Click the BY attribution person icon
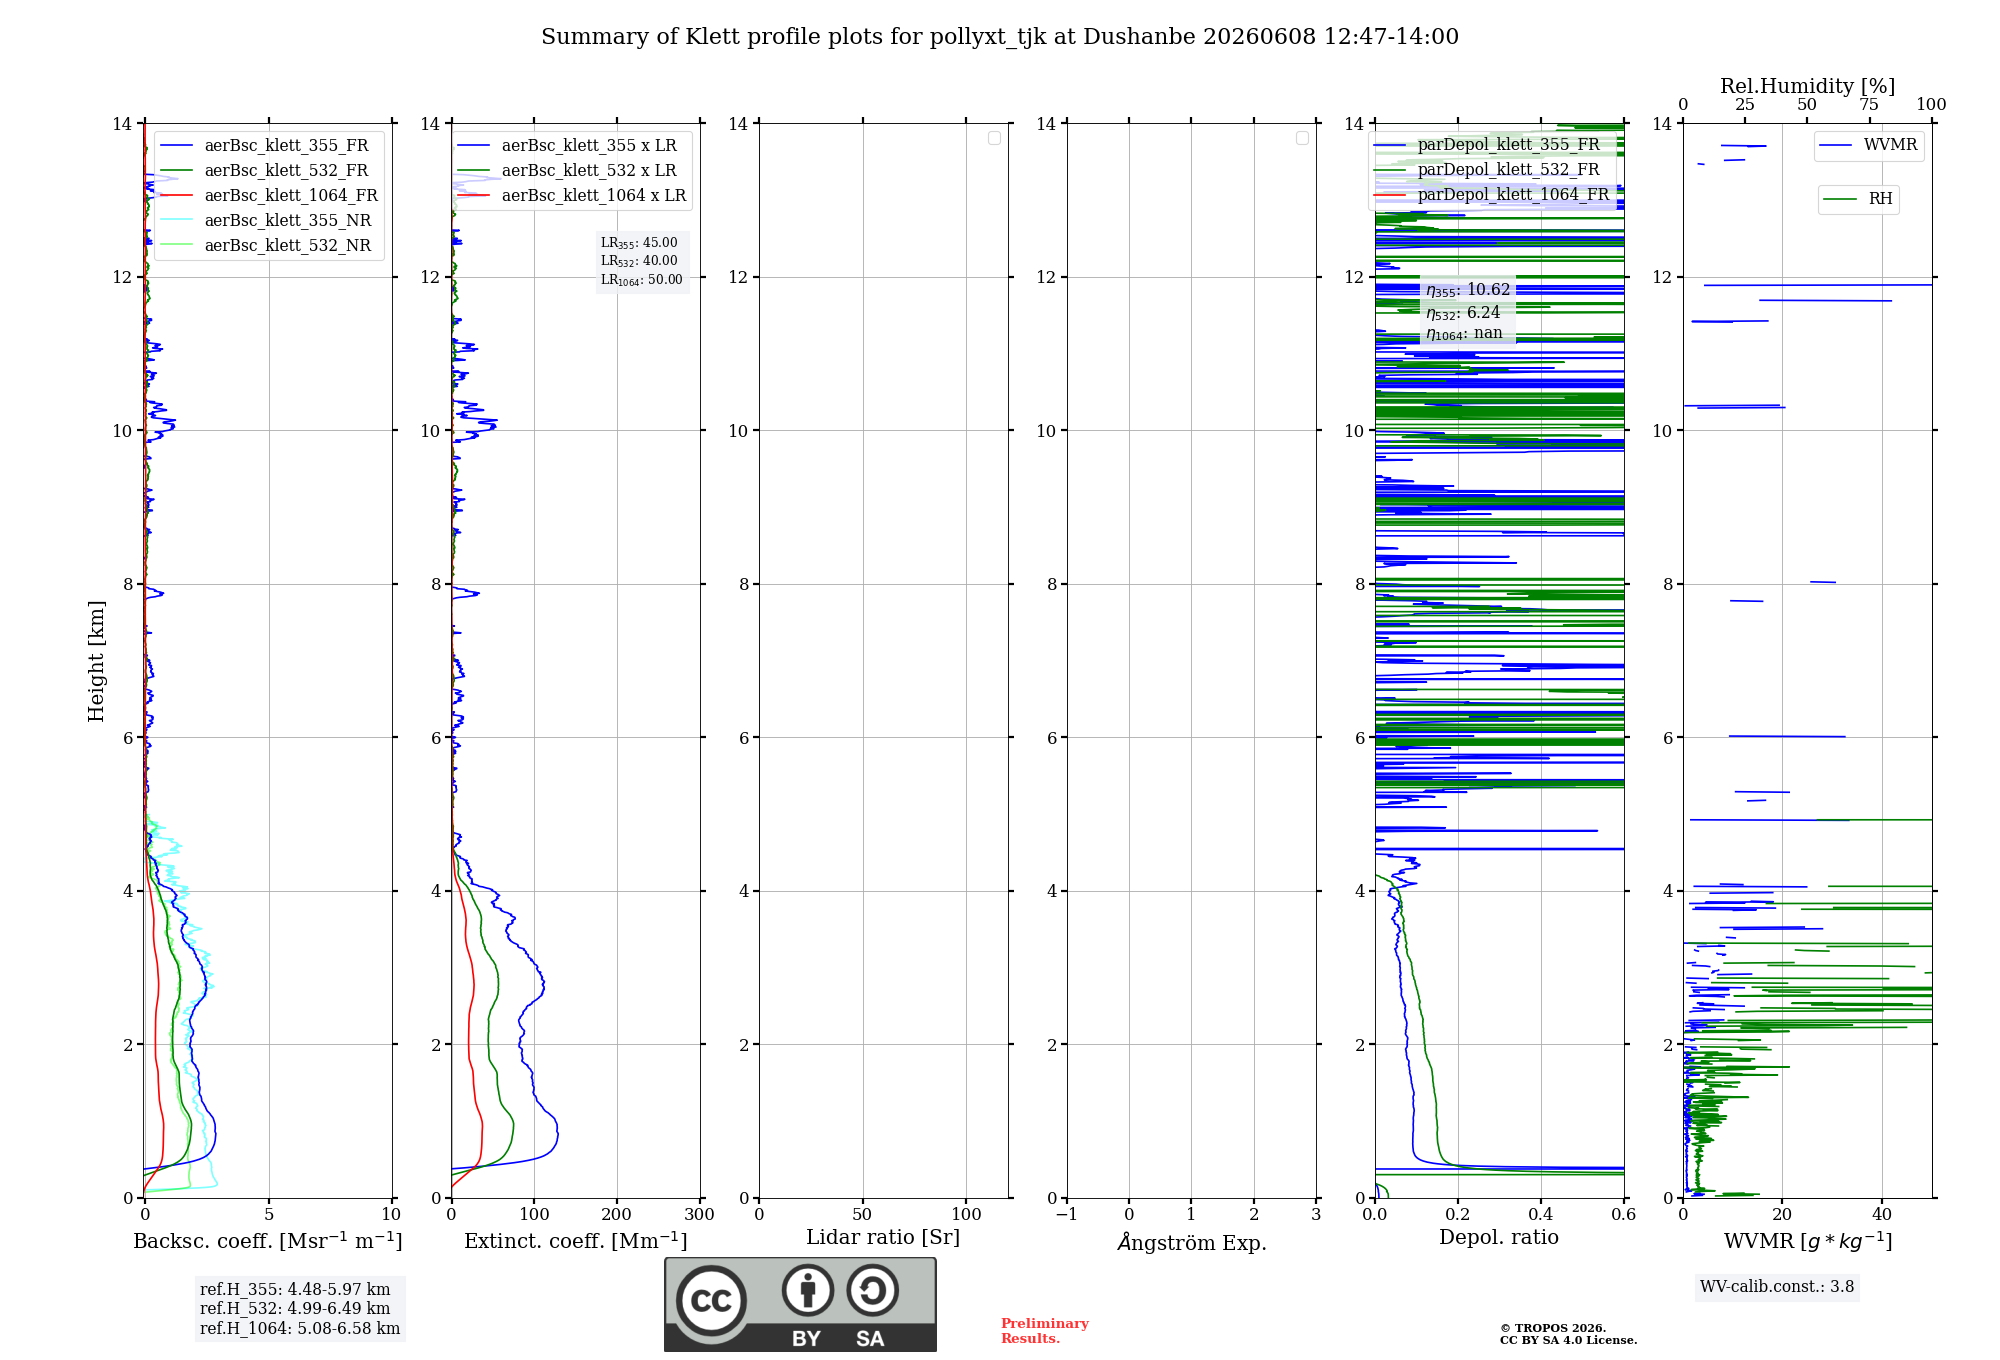The height and width of the screenshot is (1360, 2000). pyautogui.click(x=808, y=1290)
